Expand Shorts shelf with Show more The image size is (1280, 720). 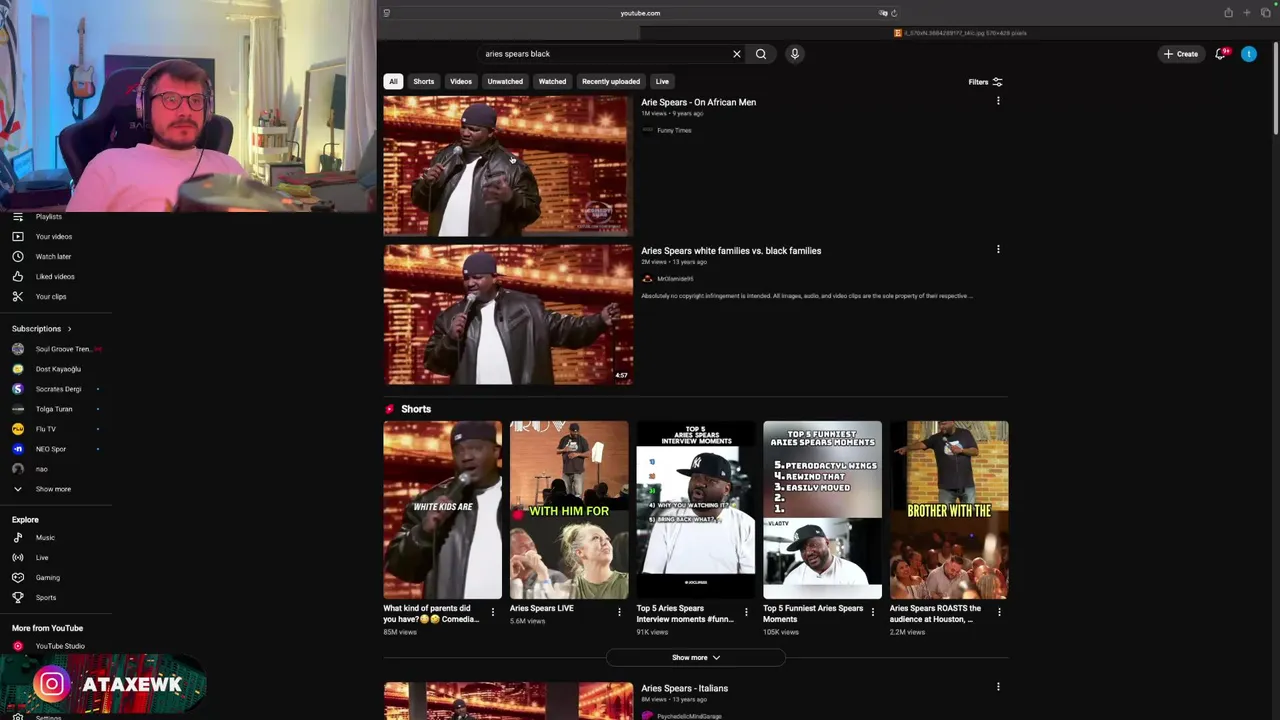(x=696, y=658)
